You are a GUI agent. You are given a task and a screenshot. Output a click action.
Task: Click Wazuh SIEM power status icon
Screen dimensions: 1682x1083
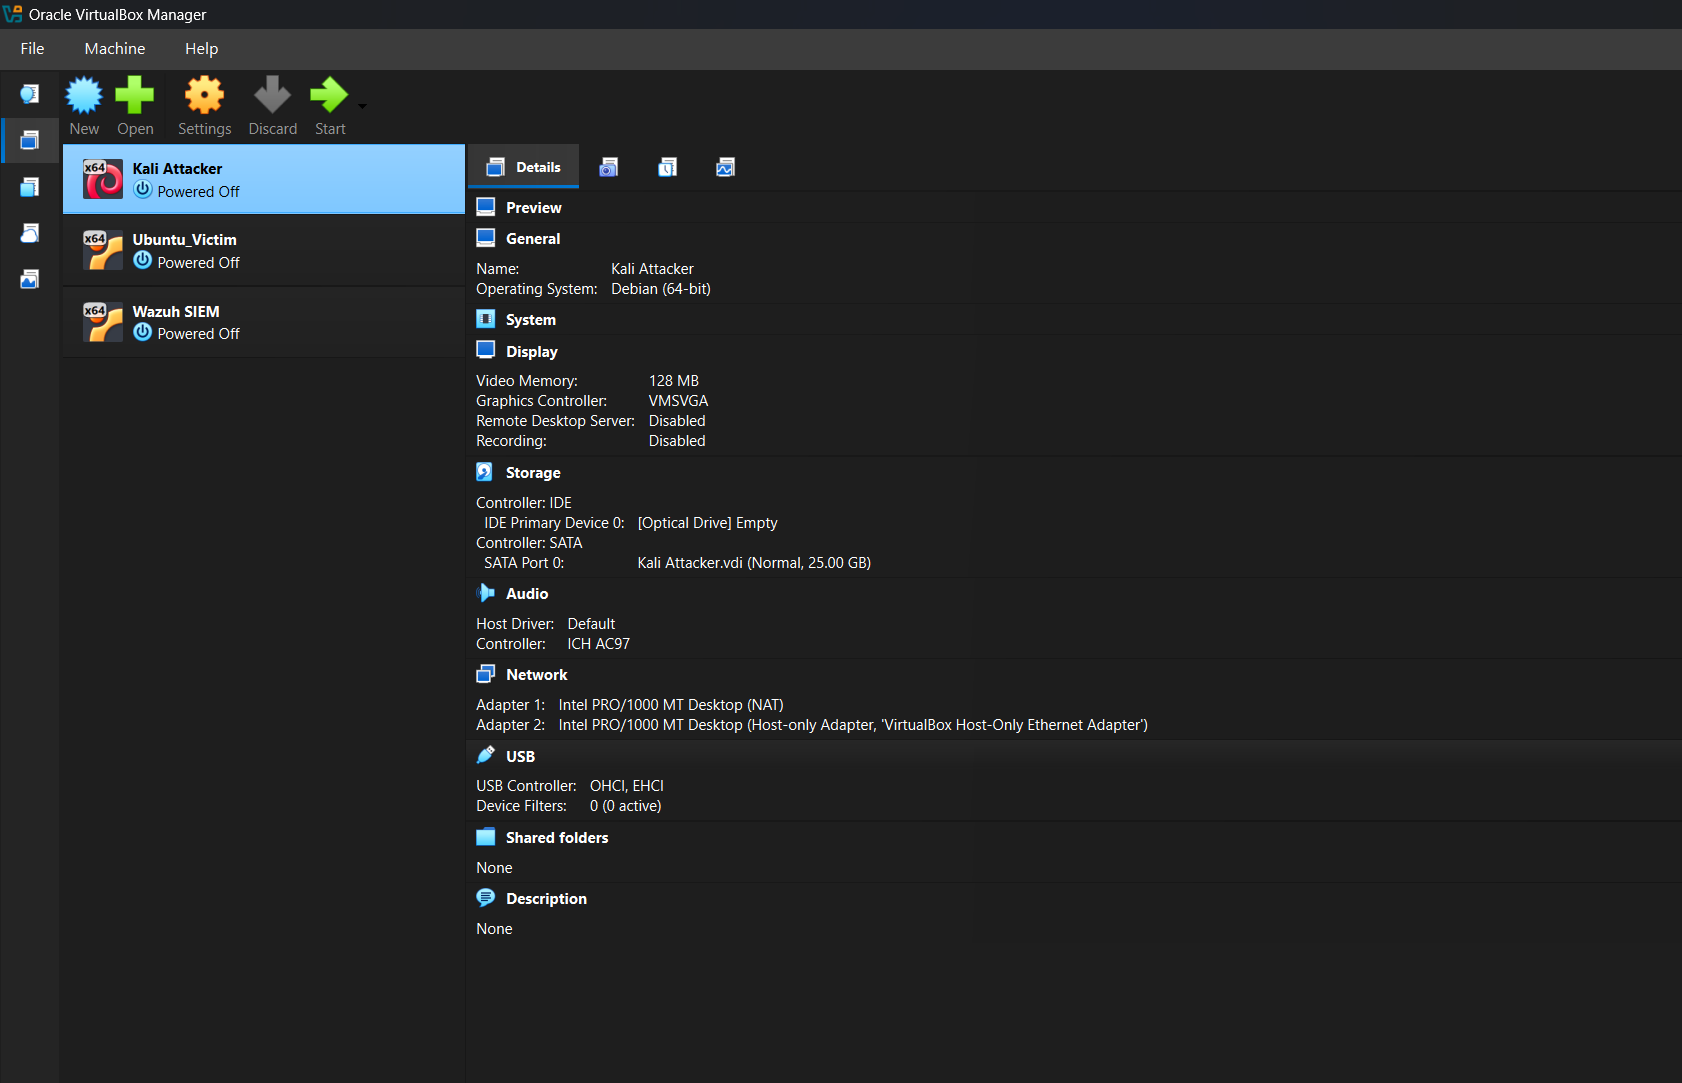[143, 332]
